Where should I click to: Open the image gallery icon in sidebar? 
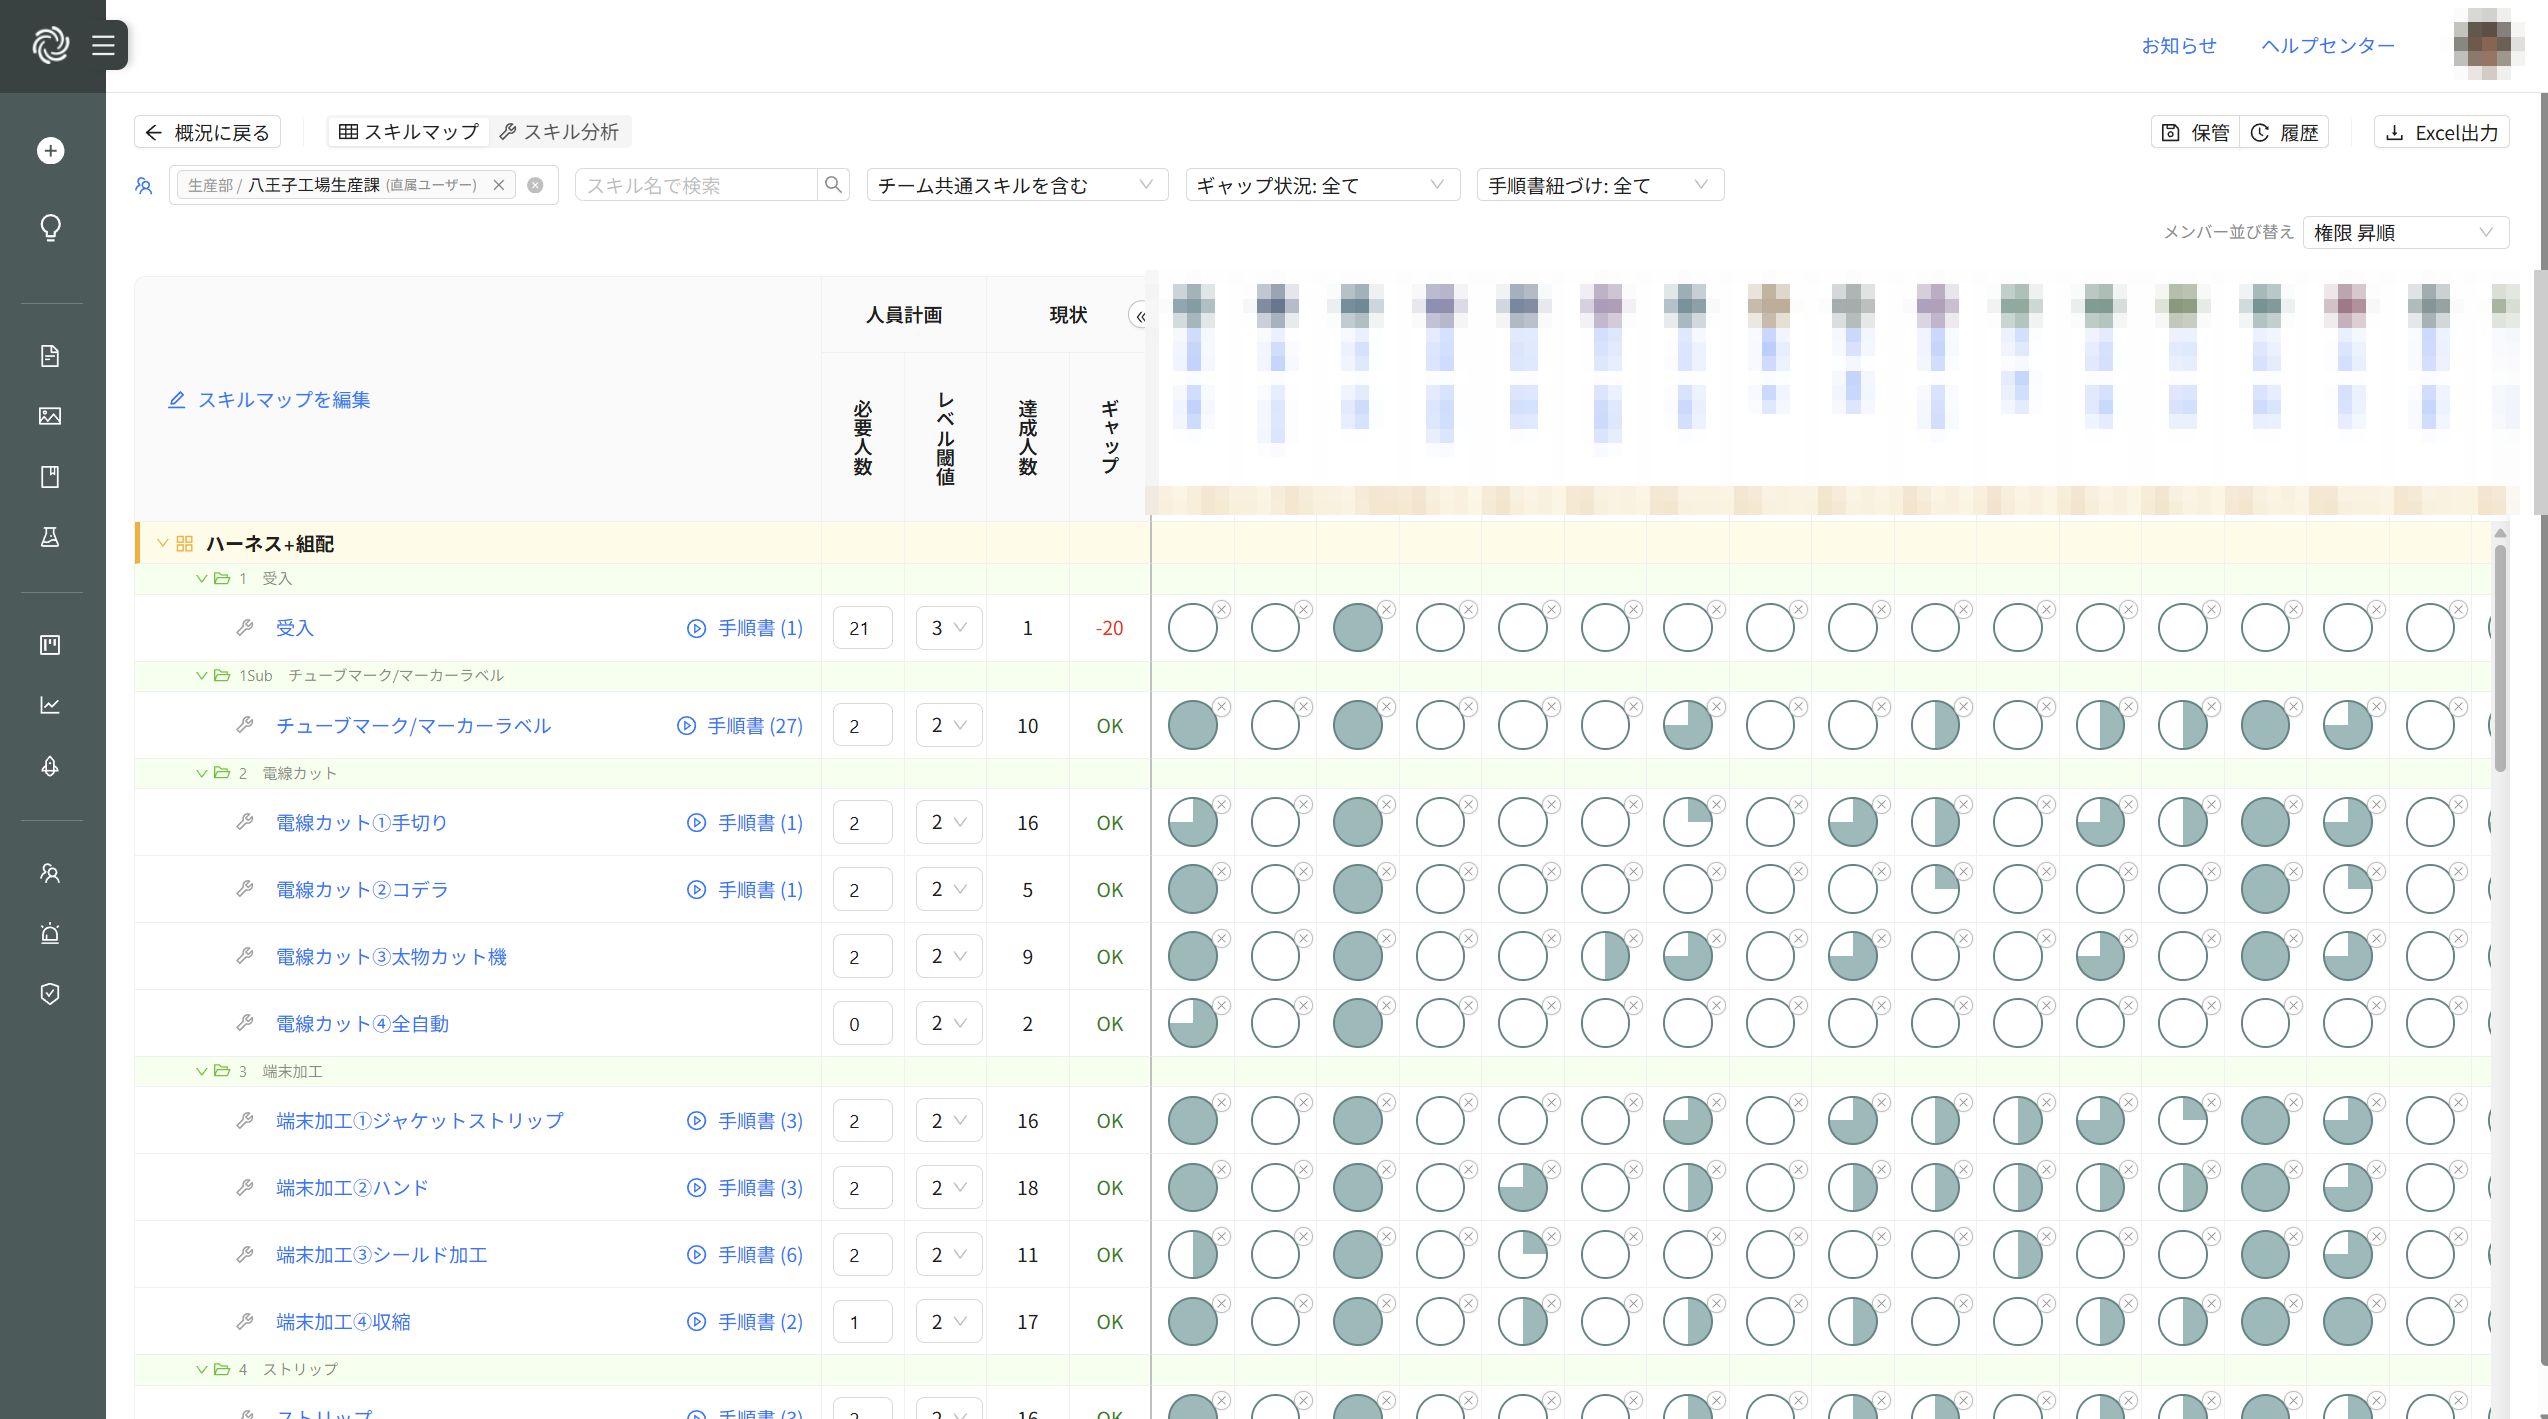pos(50,416)
